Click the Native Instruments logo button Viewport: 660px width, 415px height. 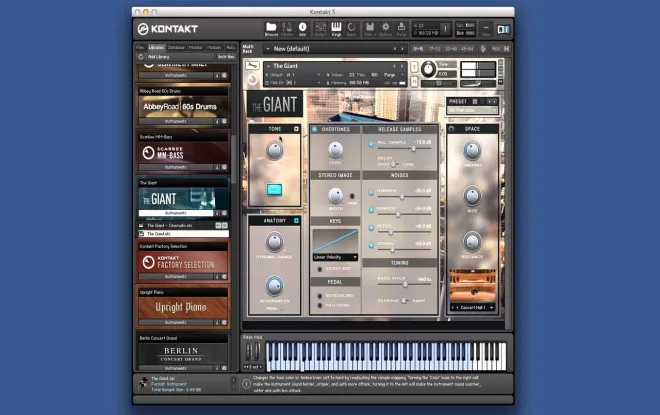tap(503, 29)
